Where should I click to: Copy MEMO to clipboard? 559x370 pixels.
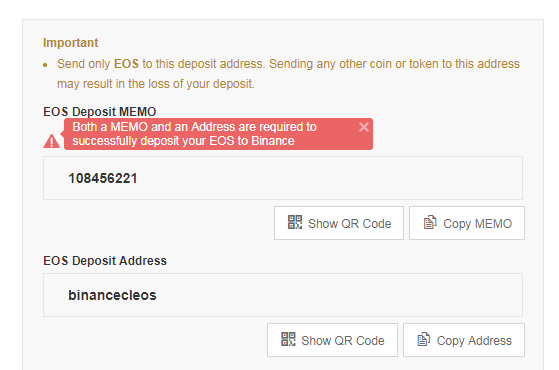[467, 223]
